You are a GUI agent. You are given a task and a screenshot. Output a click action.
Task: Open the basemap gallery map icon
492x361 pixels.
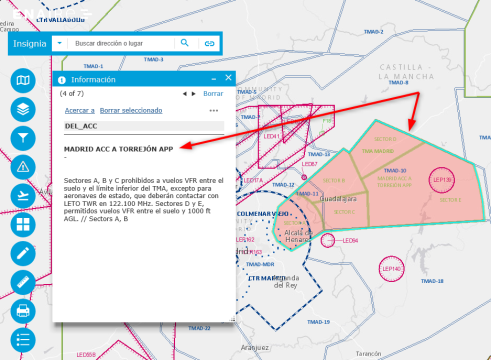(x=23, y=80)
